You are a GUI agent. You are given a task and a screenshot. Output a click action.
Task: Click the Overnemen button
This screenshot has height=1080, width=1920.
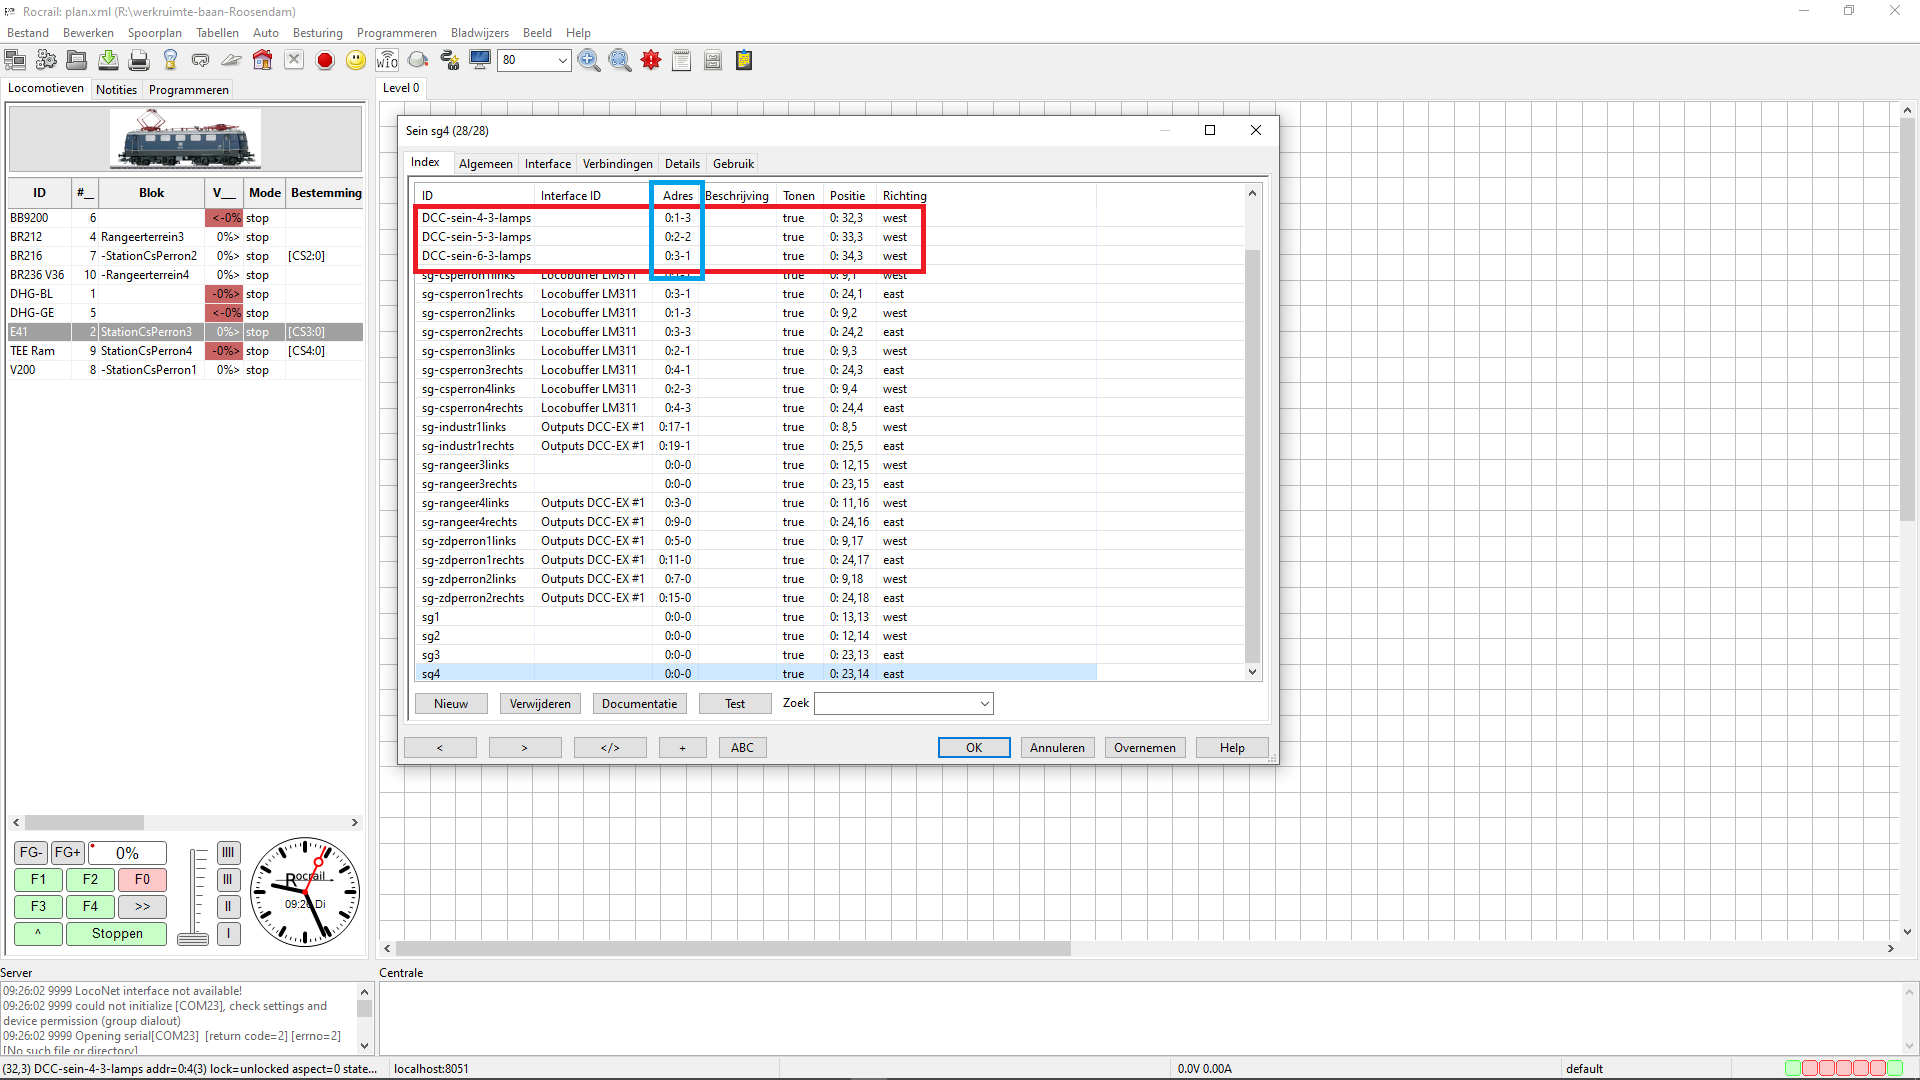(1144, 748)
